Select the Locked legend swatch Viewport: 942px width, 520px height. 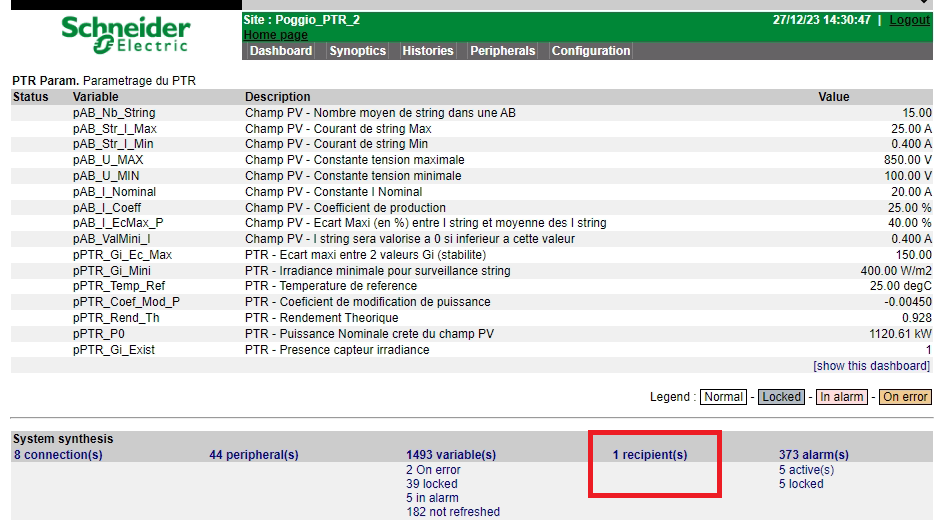coord(781,397)
